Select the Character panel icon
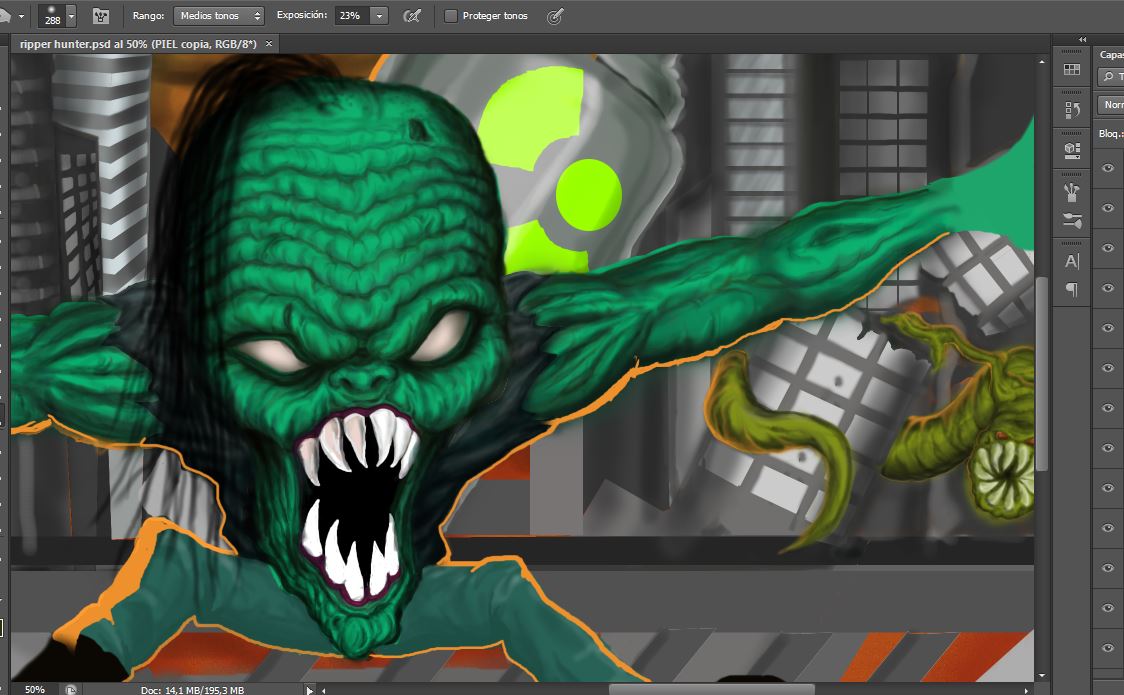Screen dimensions: 1124x695 (x=1071, y=259)
